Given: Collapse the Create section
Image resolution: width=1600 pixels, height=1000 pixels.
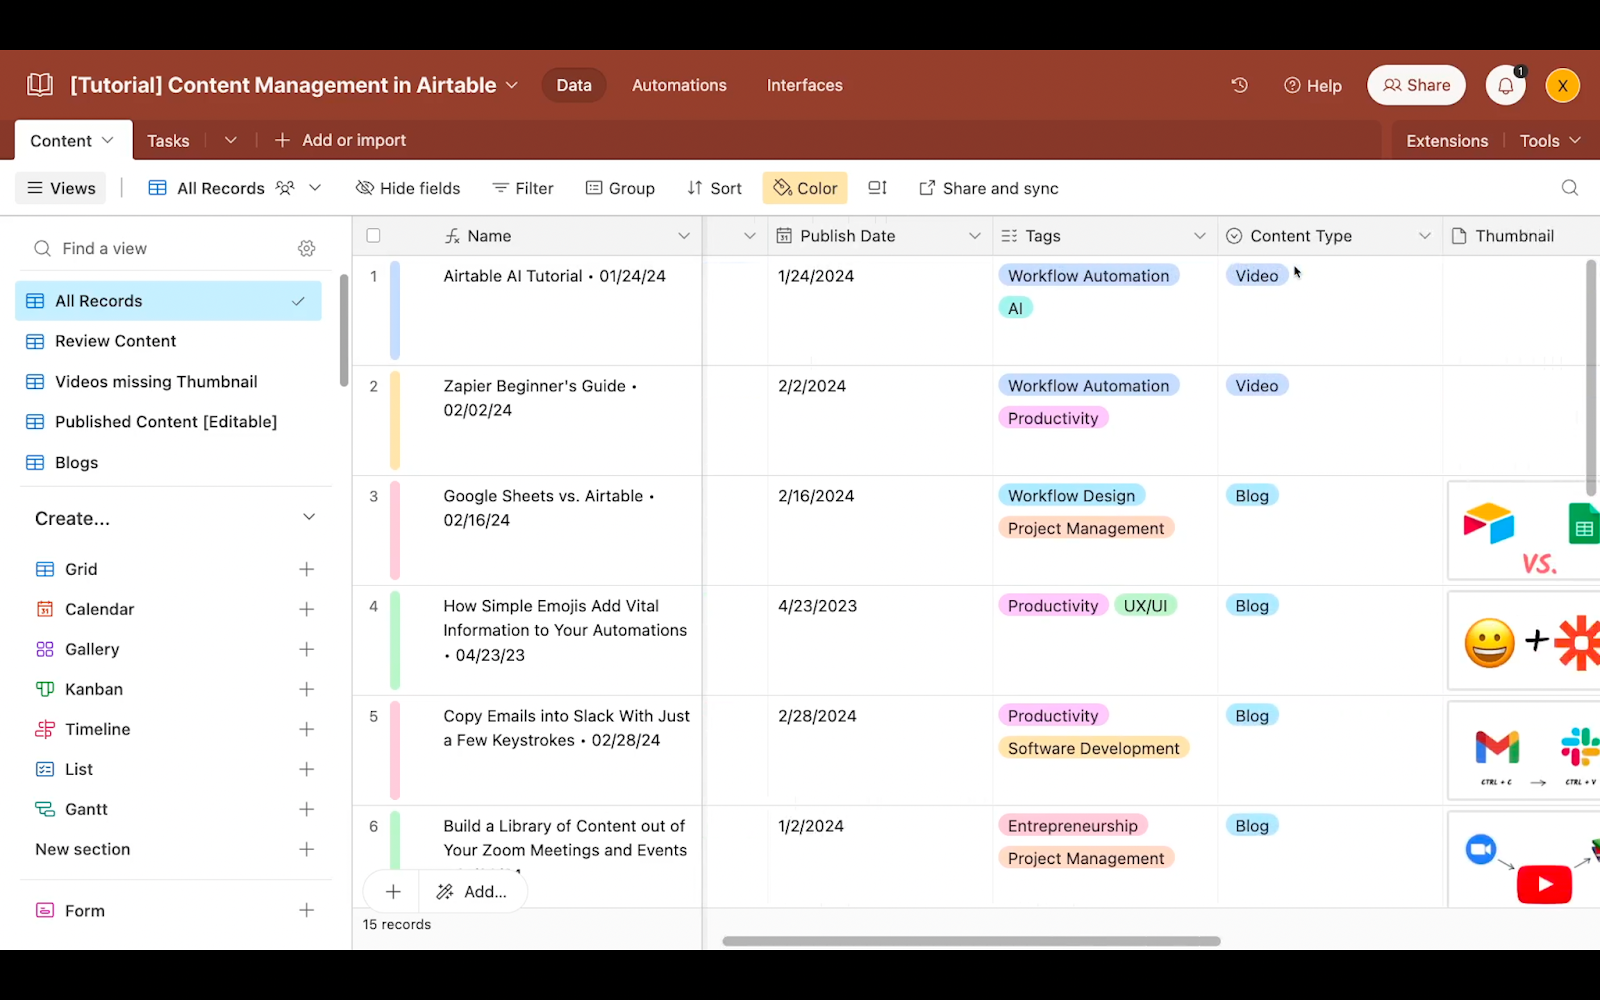Looking at the screenshot, I should [309, 518].
